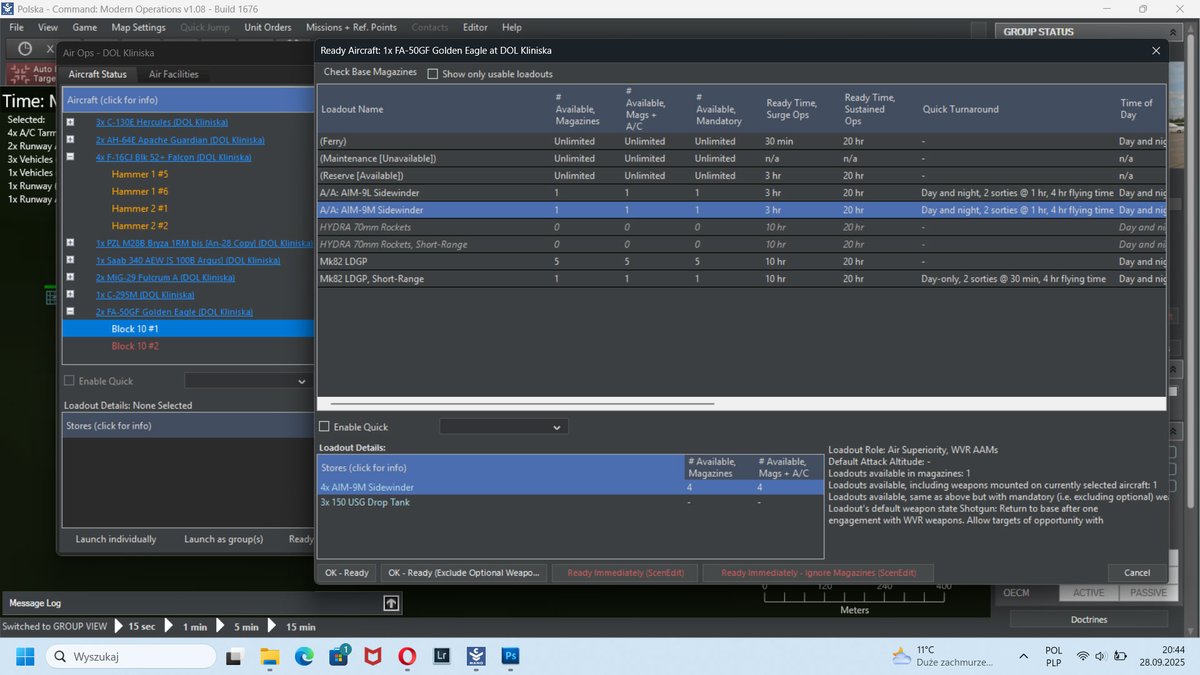Open the Game menu
This screenshot has width=1200, height=675.
85,27
